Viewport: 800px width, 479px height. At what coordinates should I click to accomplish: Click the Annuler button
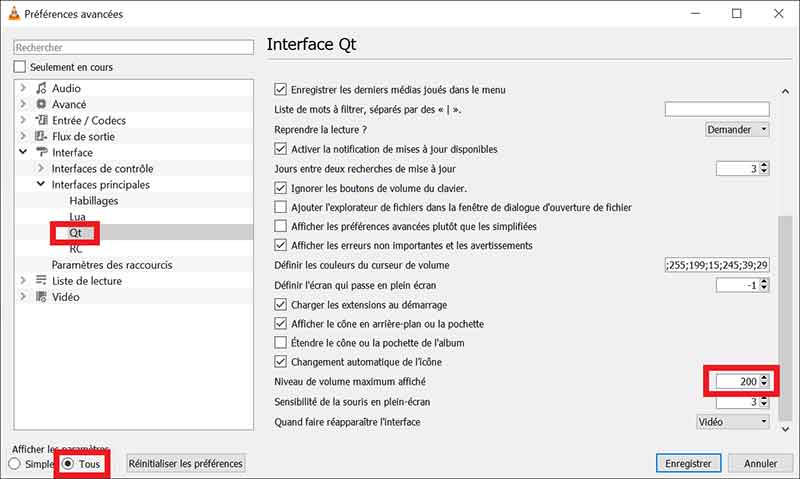(760, 463)
